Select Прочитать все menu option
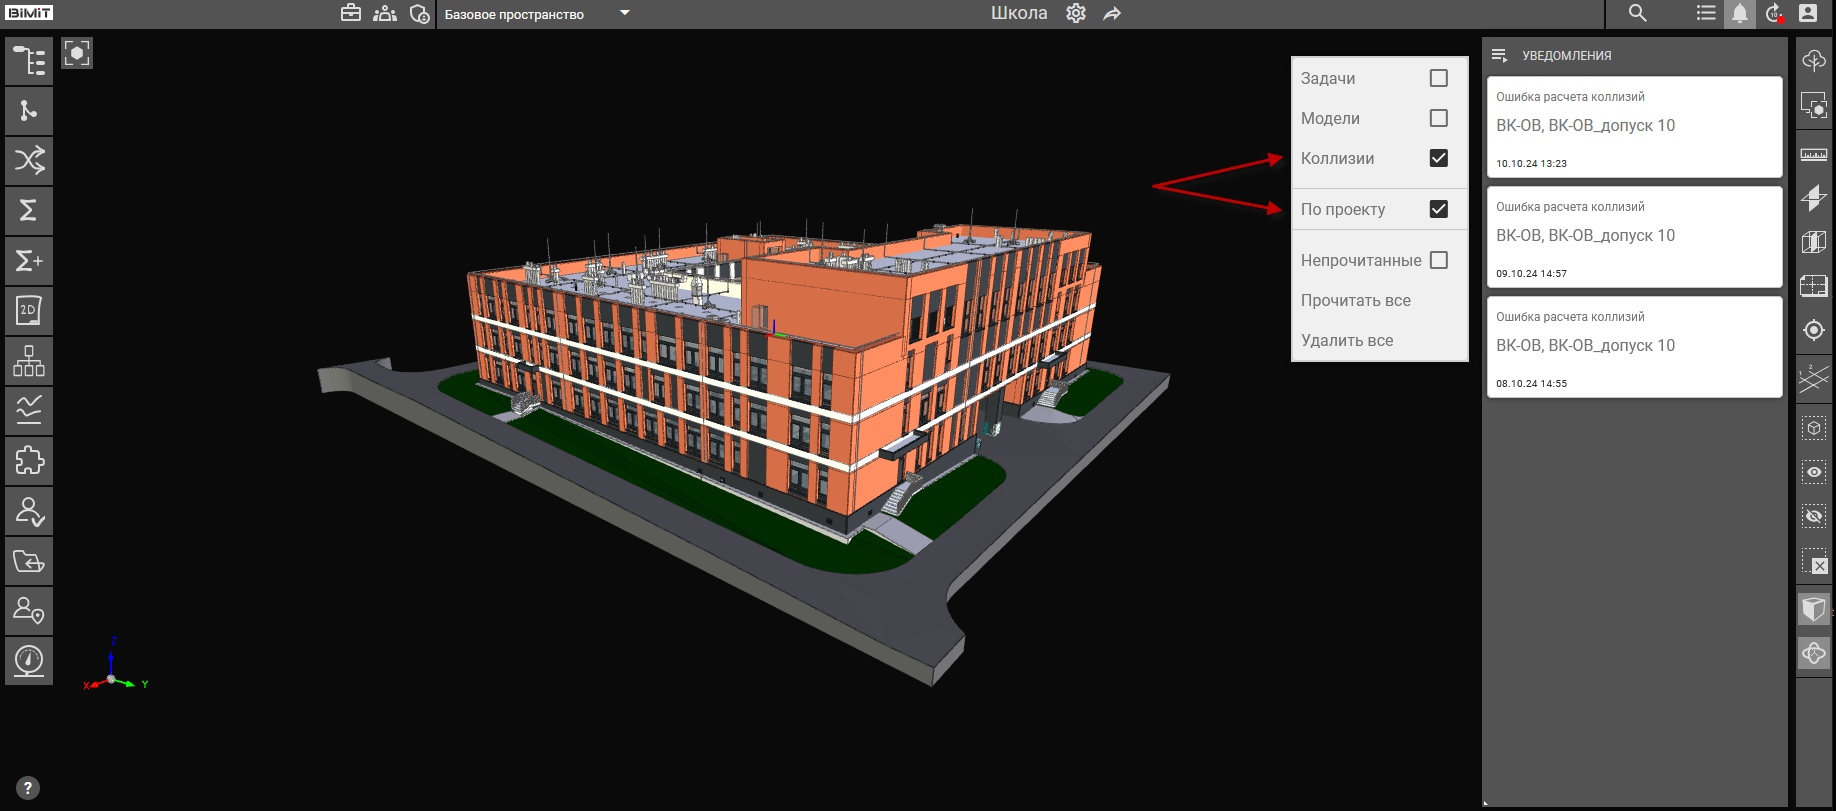Viewport: 1836px width, 811px height. pyautogui.click(x=1355, y=300)
